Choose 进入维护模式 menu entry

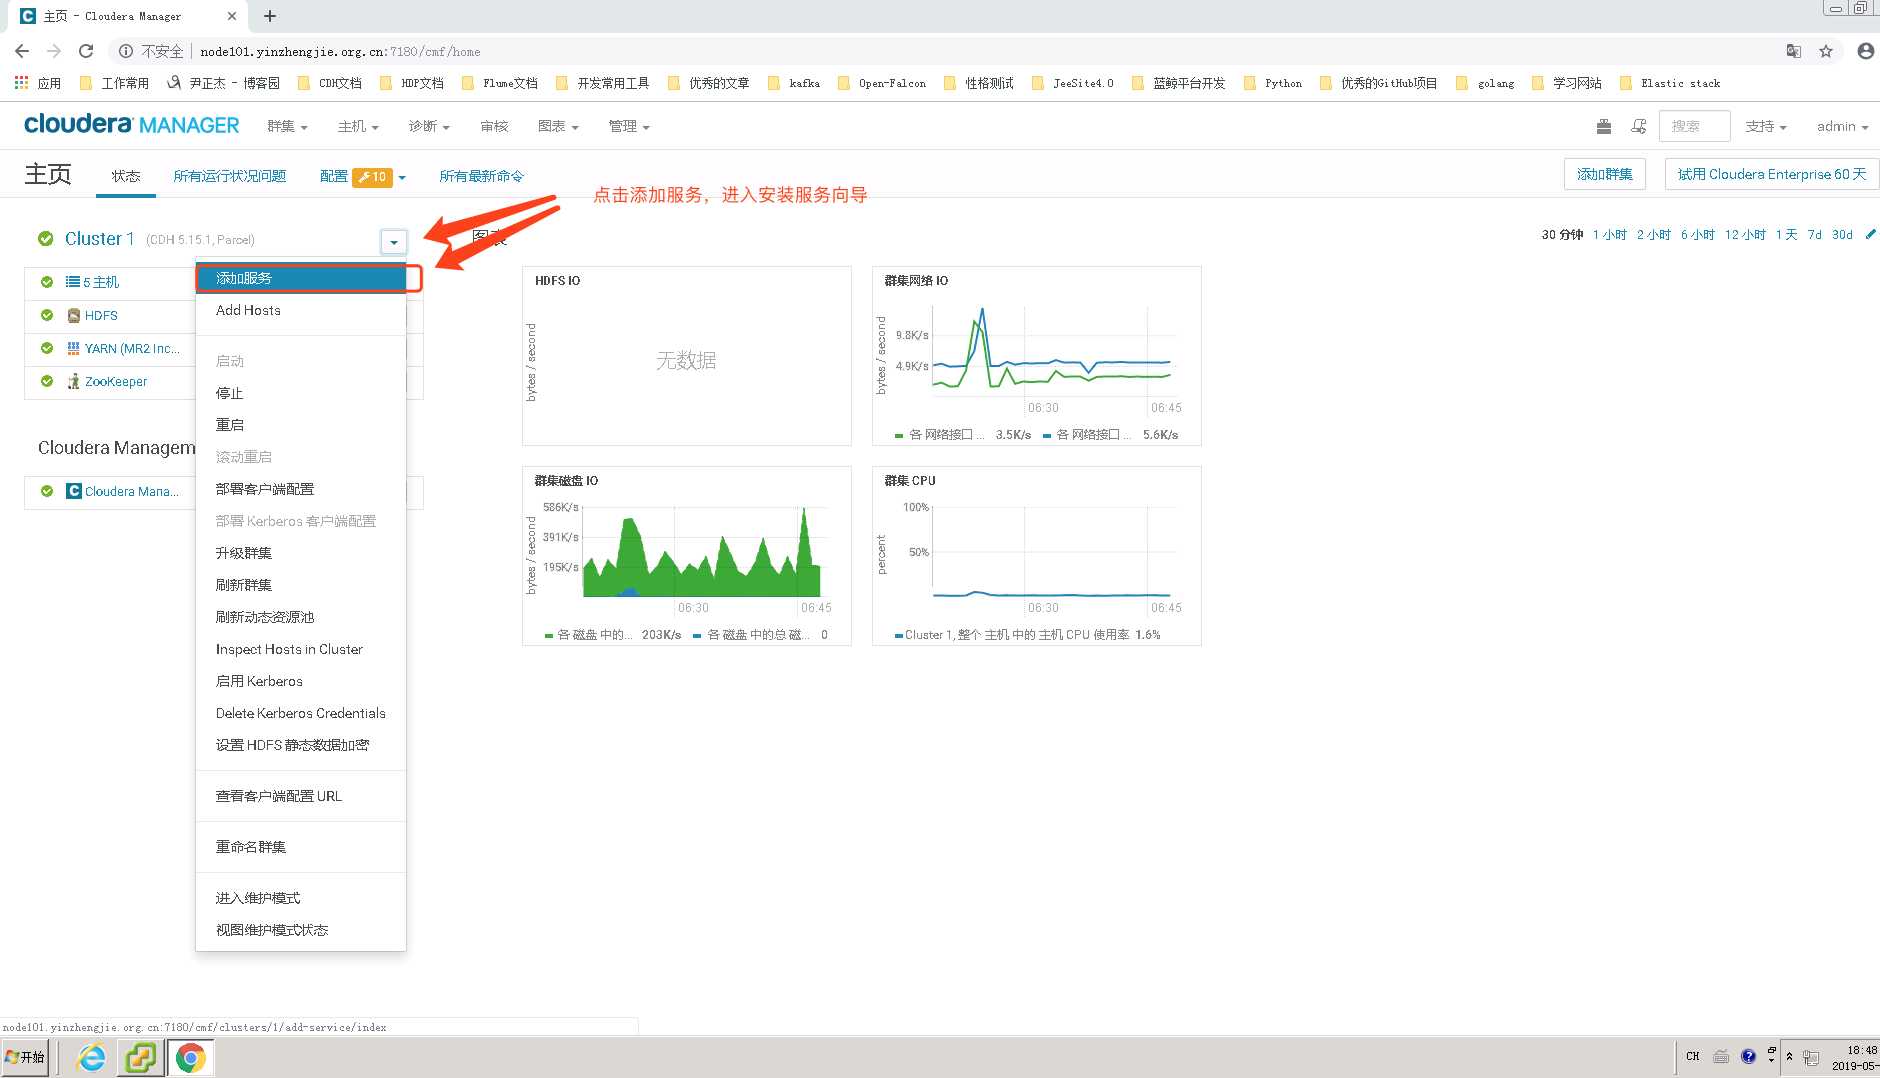tap(301, 898)
